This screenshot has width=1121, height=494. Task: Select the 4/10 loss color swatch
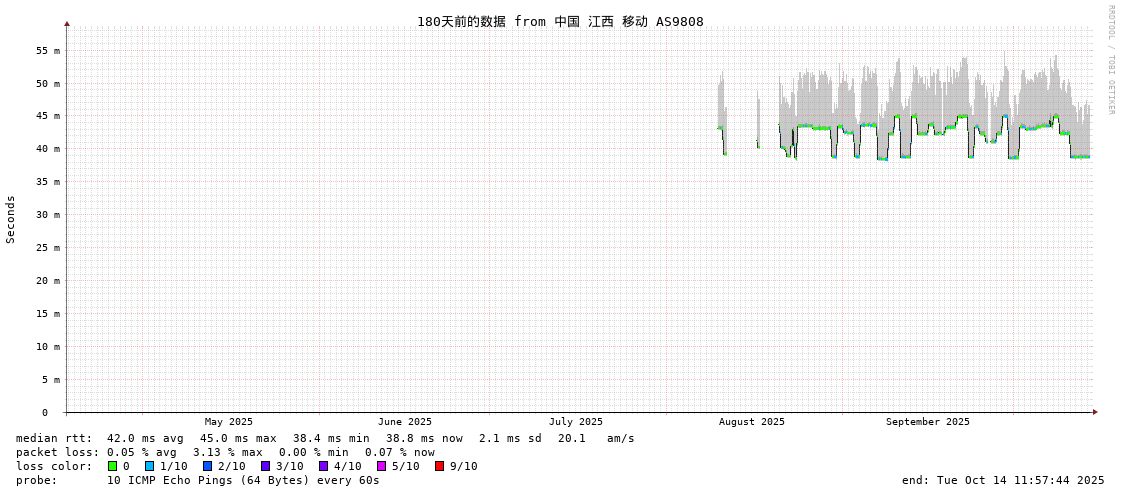[323, 466]
